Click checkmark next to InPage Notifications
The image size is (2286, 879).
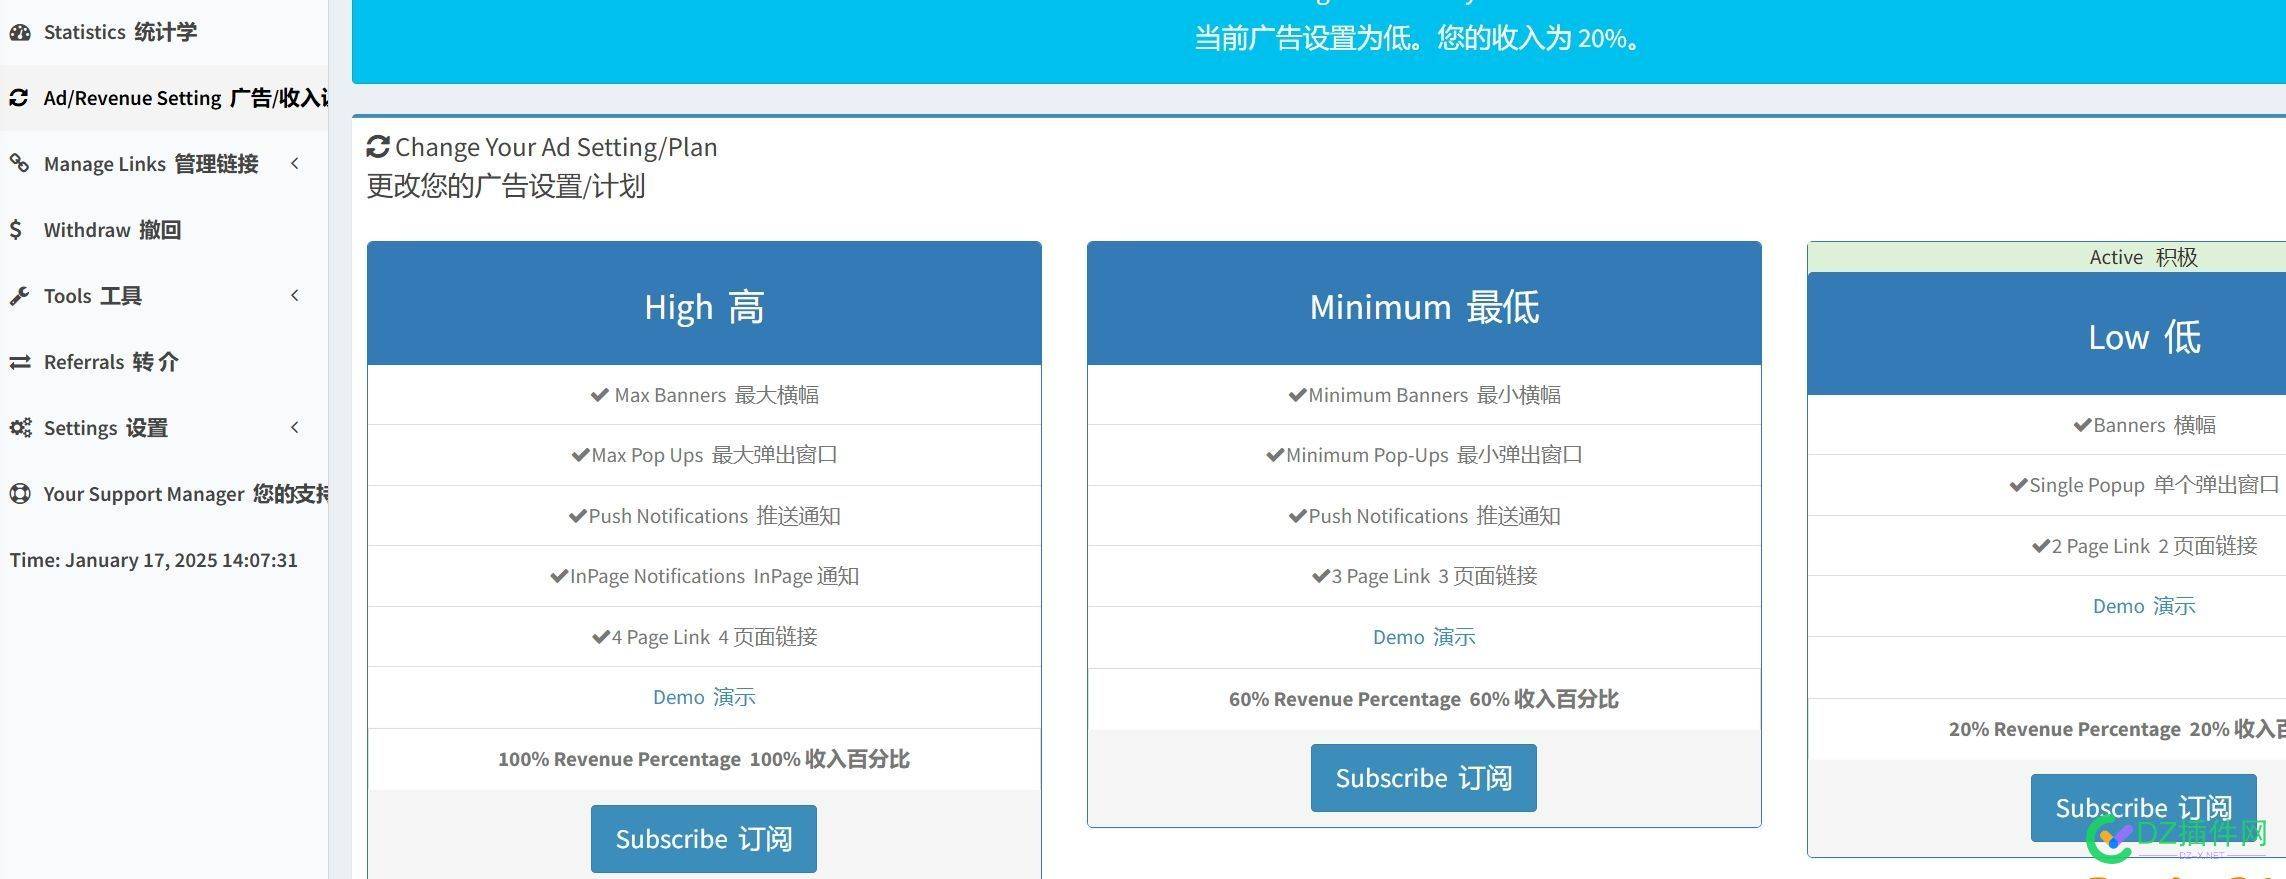pyautogui.click(x=559, y=576)
